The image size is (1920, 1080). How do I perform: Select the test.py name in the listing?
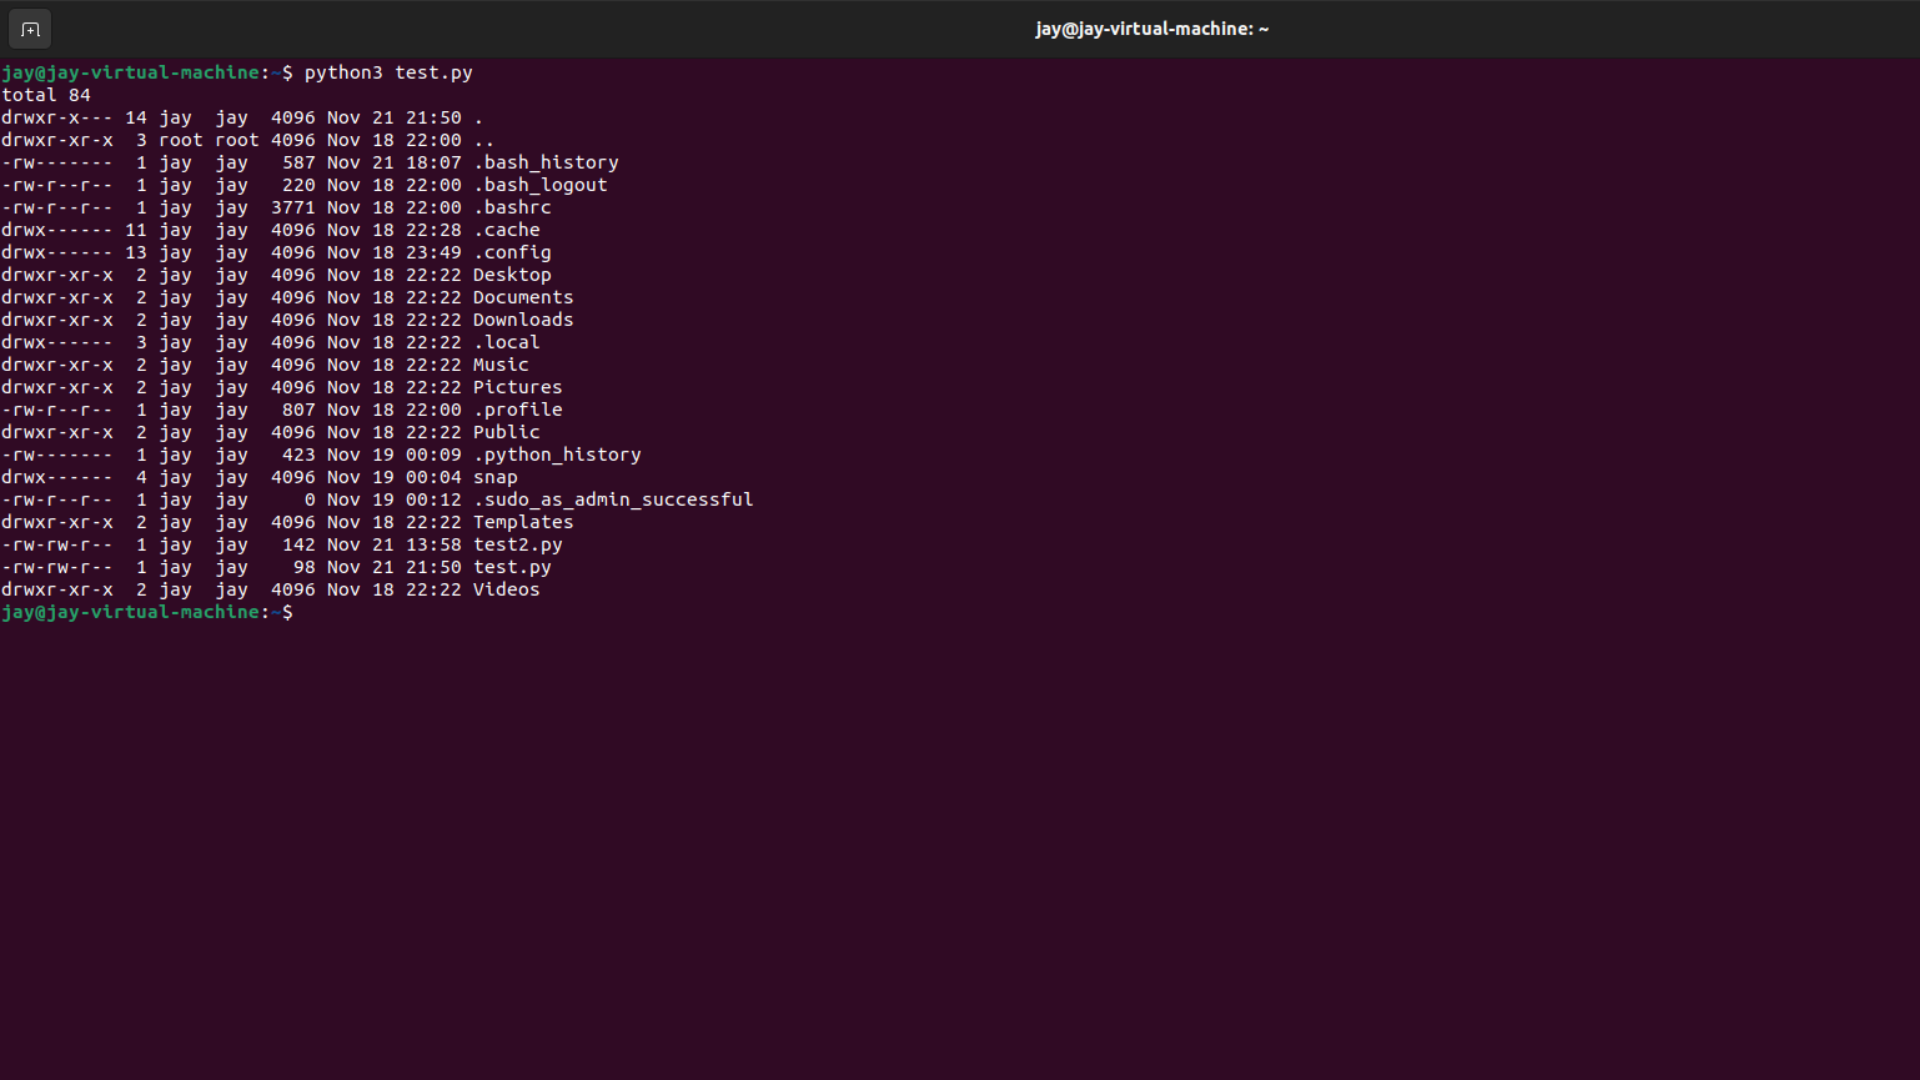coord(512,568)
